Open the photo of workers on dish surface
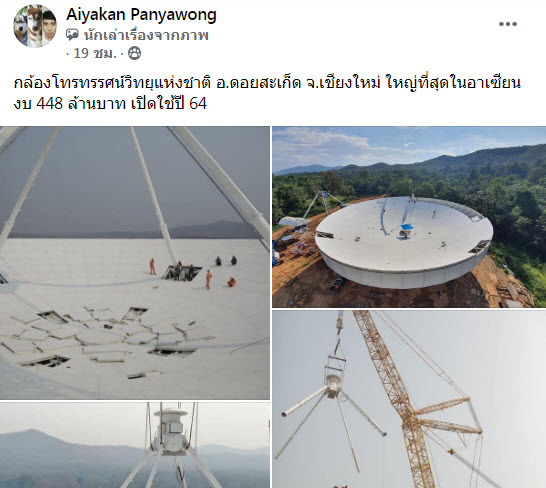546x488 pixels. 135,263
